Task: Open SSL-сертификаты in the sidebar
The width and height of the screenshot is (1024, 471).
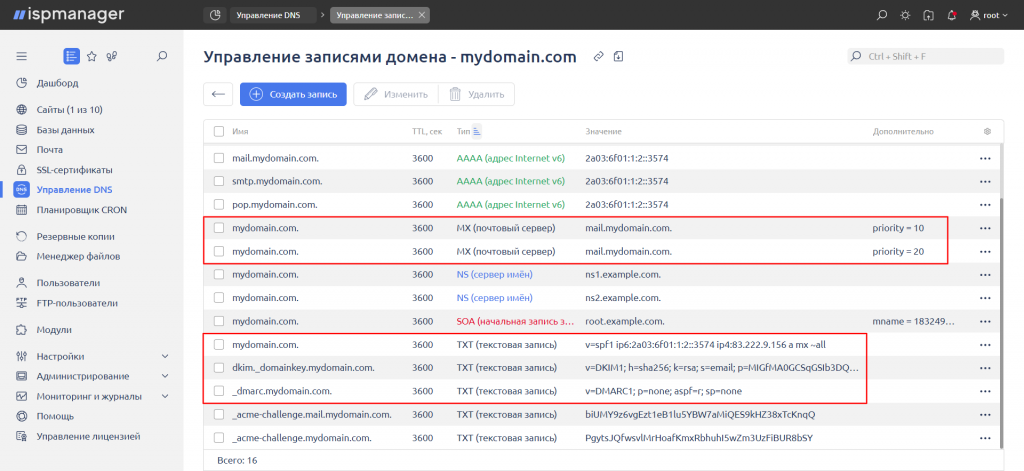Action: (74, 170)
